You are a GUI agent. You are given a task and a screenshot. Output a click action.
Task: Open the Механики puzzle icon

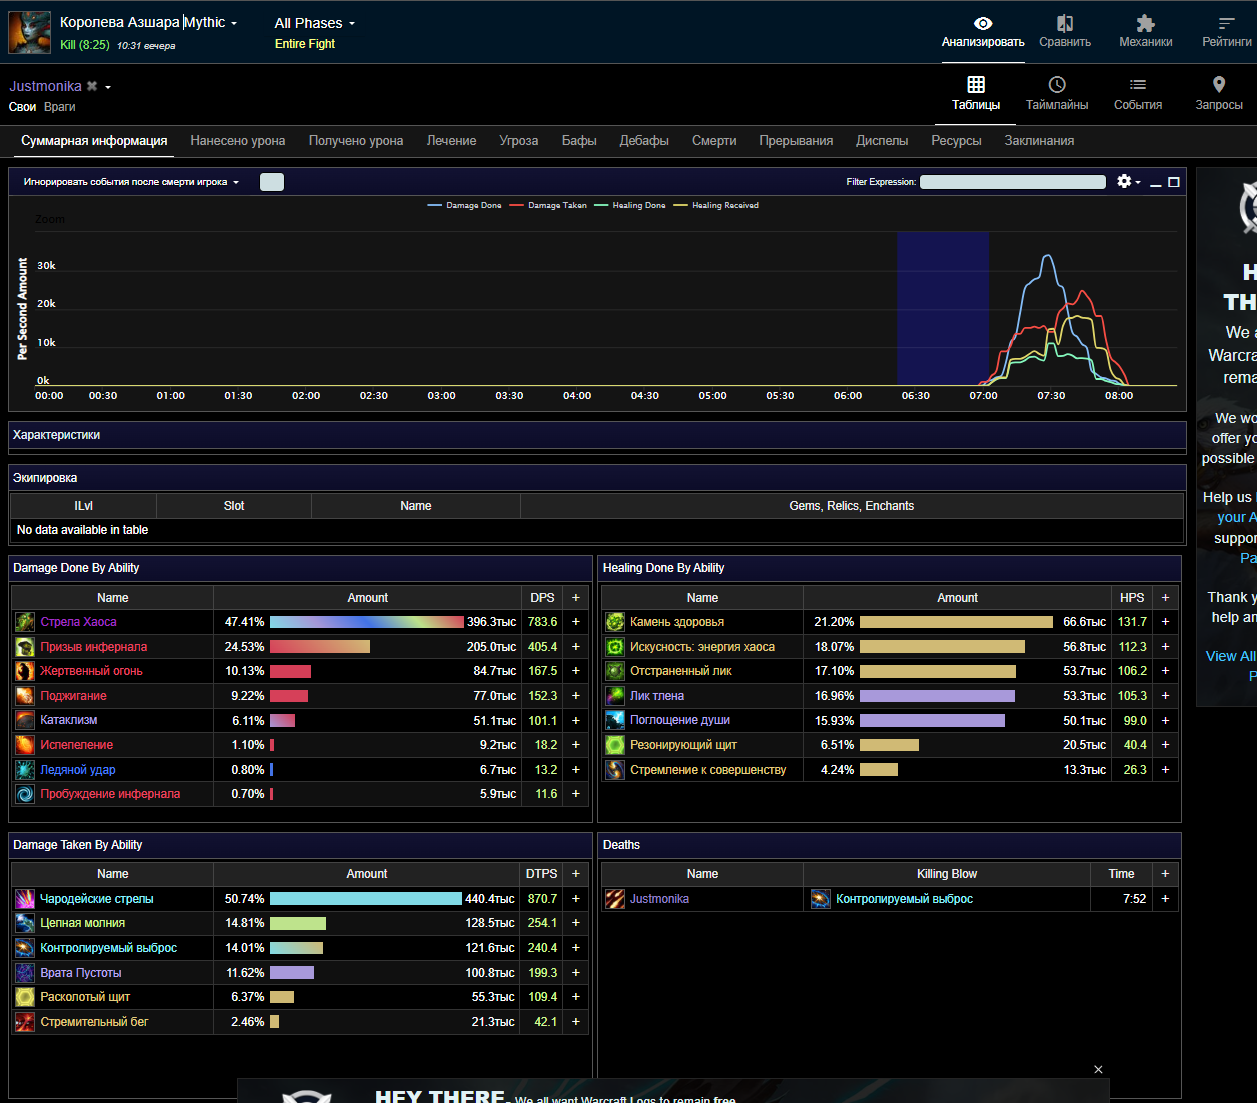pyautogui.click(x=1145, y=31)
